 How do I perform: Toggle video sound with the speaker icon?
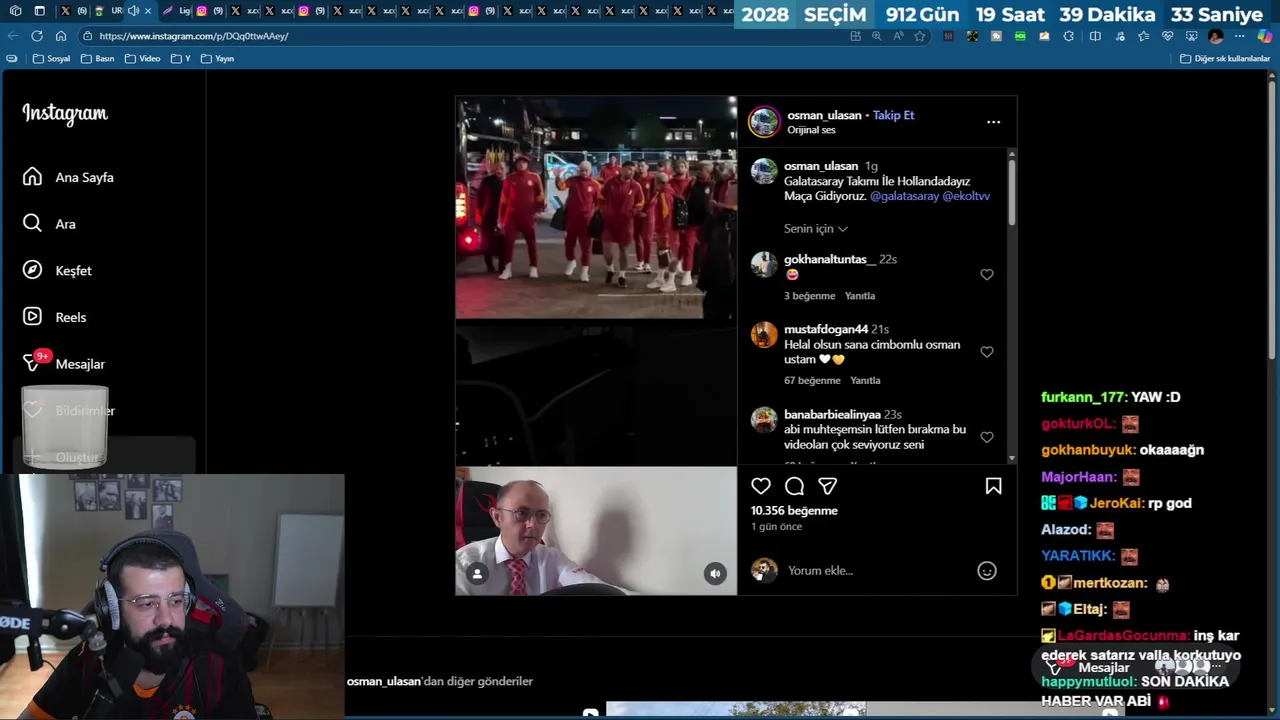coord(714,574)
